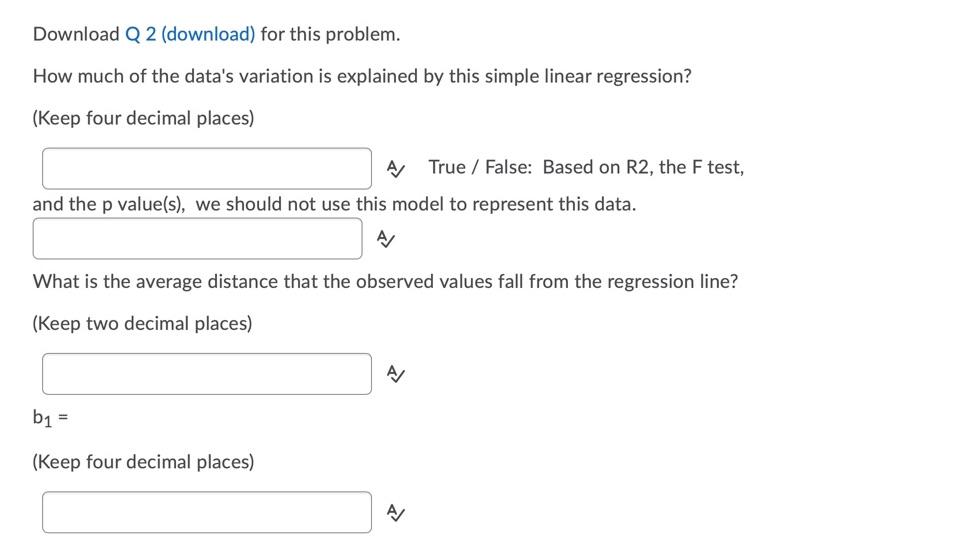Click the "(Keep two decimal places)" note
968x549 pixels.
tap(142, 324)
